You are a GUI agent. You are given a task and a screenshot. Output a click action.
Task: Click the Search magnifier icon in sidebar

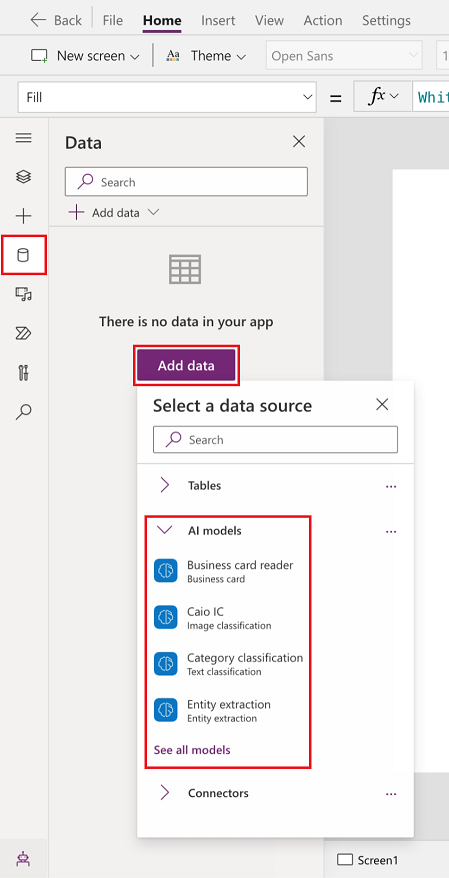coord(24,412)
